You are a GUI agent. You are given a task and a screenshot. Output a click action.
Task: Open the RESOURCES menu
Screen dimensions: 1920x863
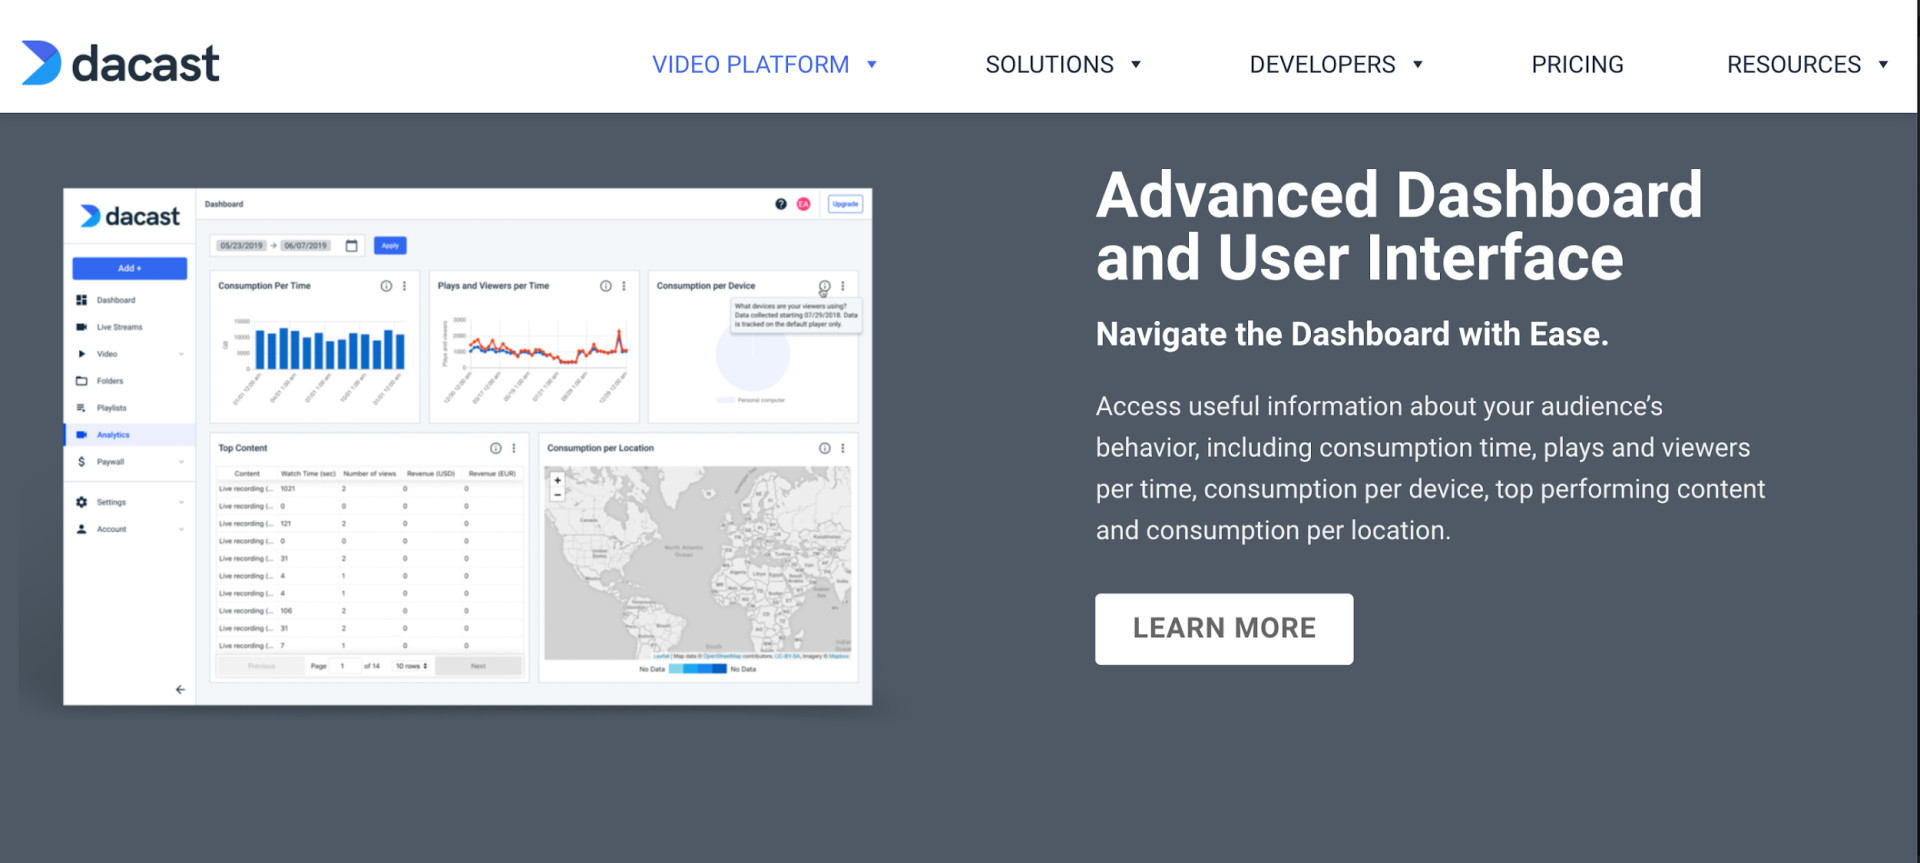pos(1793,64)
